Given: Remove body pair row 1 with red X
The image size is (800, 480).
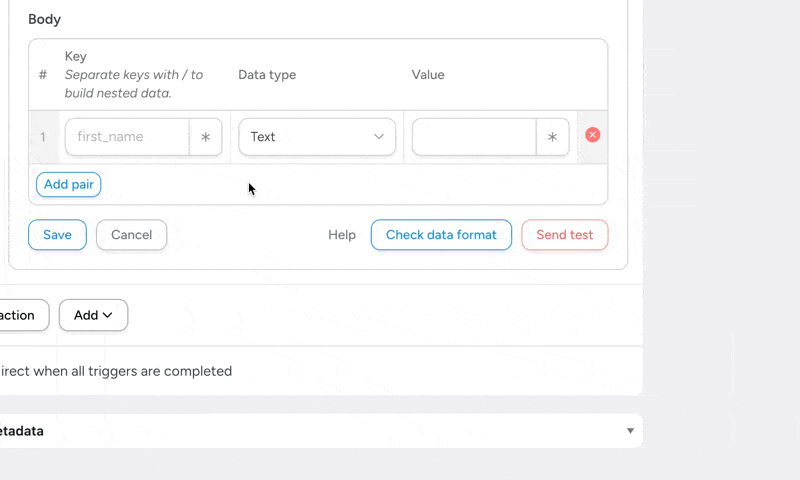Looking at the screenshot, I should tap(593, 135).
